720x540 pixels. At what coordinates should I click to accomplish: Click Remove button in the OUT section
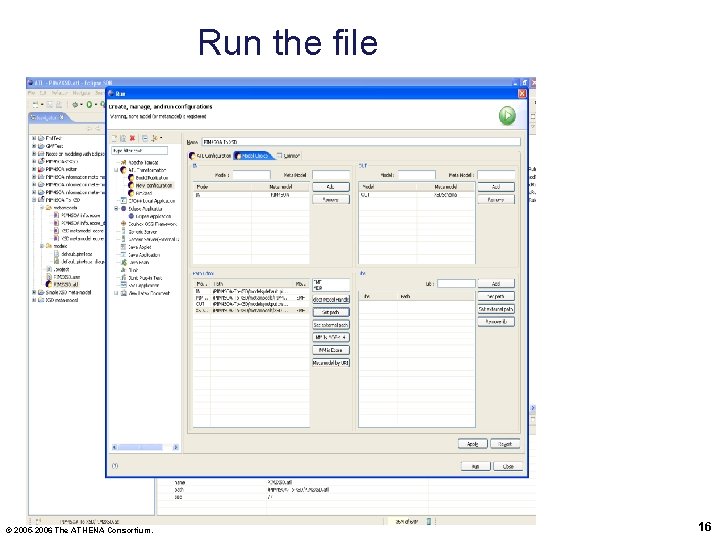[x=496, y=199]
